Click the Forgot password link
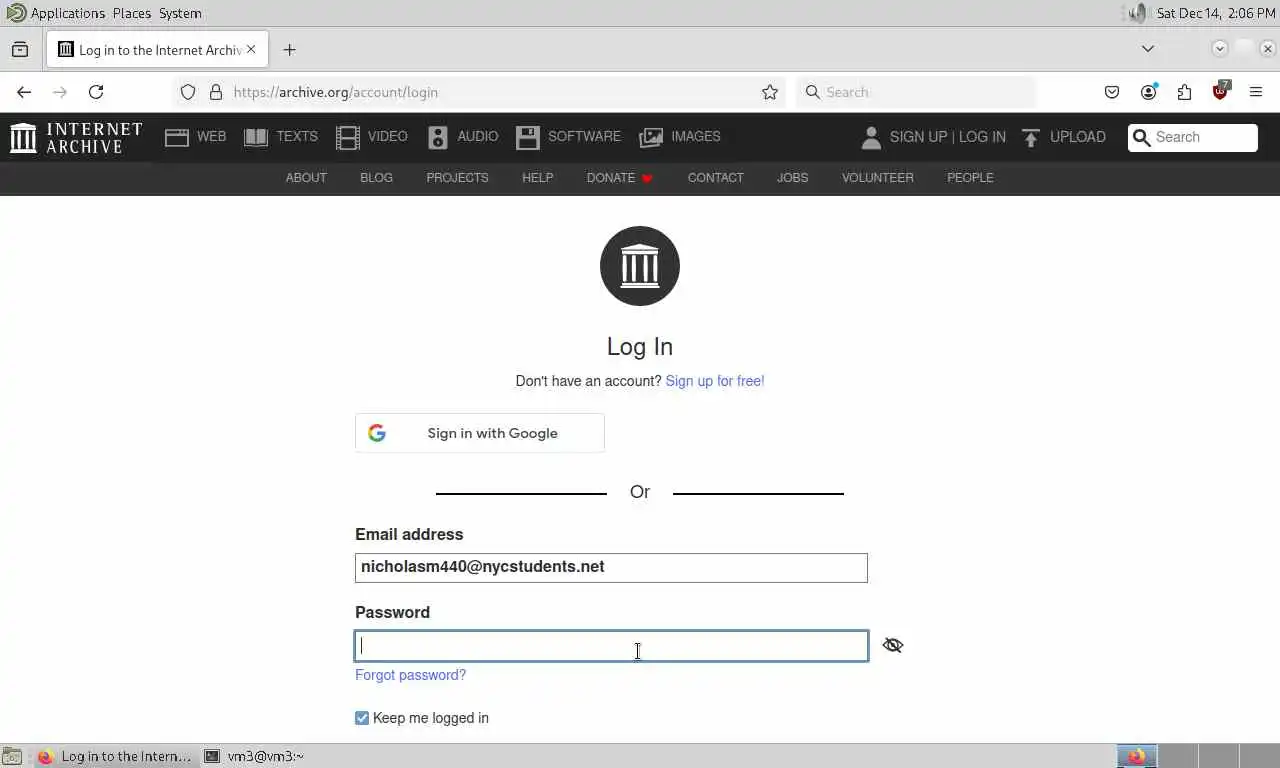This screenshot has width=1280, height=768. coord(410,675)
